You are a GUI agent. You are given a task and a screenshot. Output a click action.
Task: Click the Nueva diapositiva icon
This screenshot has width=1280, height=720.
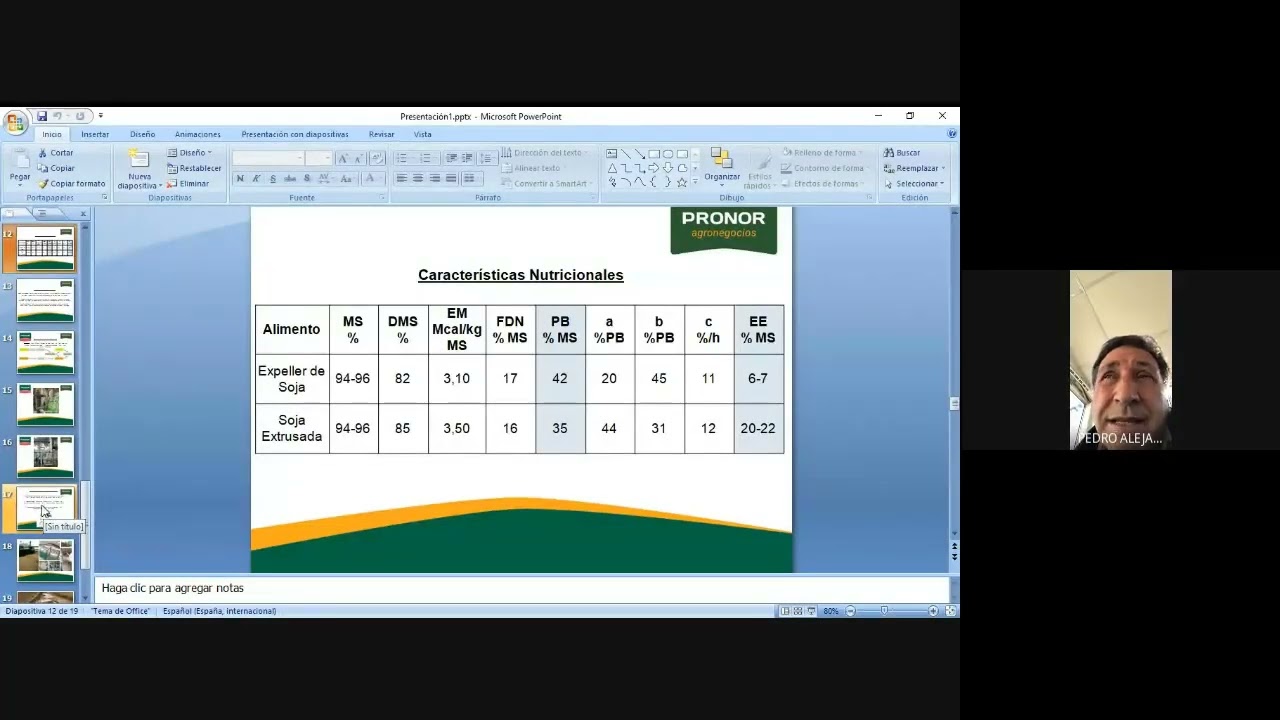pyautogui.click(x=139, y=159)
